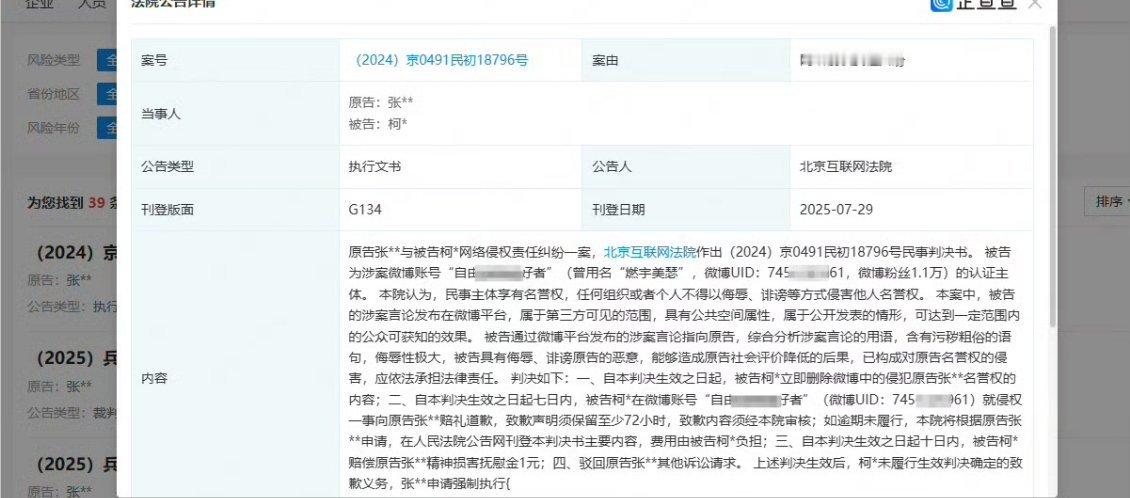Viewport: 1130px width, 498px height.
Task: Click the G134 publication page value
Action: pos(365,210)
